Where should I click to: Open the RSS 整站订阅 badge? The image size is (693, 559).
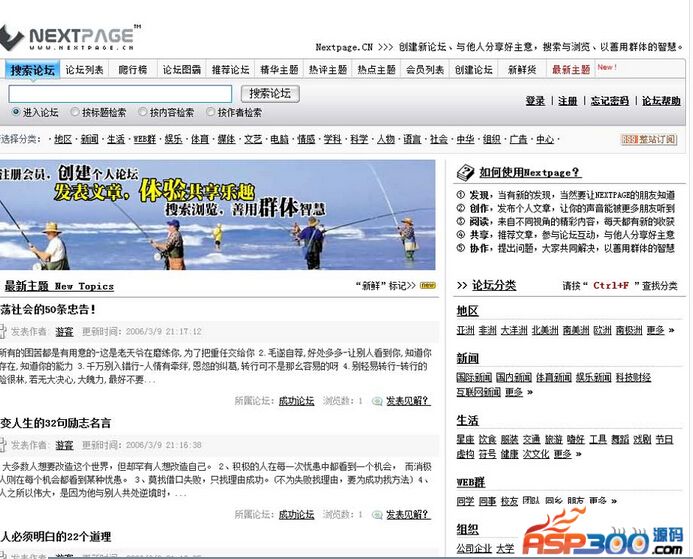pos(649,140)
